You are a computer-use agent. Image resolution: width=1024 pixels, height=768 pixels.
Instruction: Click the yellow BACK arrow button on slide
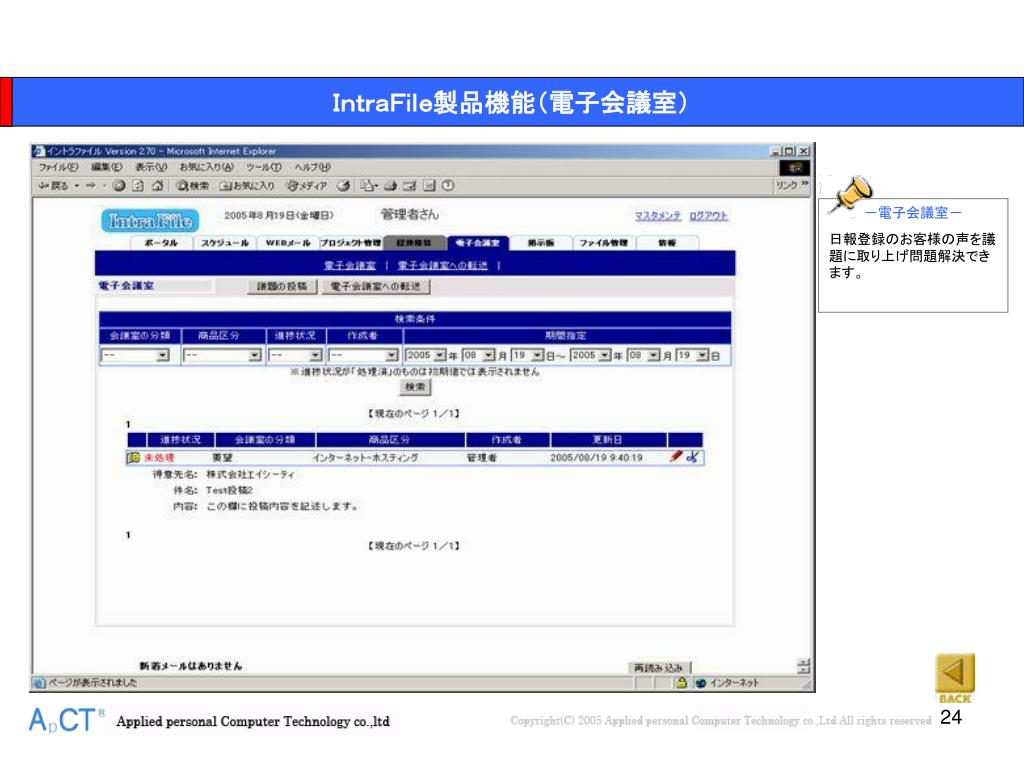click(x=955, y=678)
